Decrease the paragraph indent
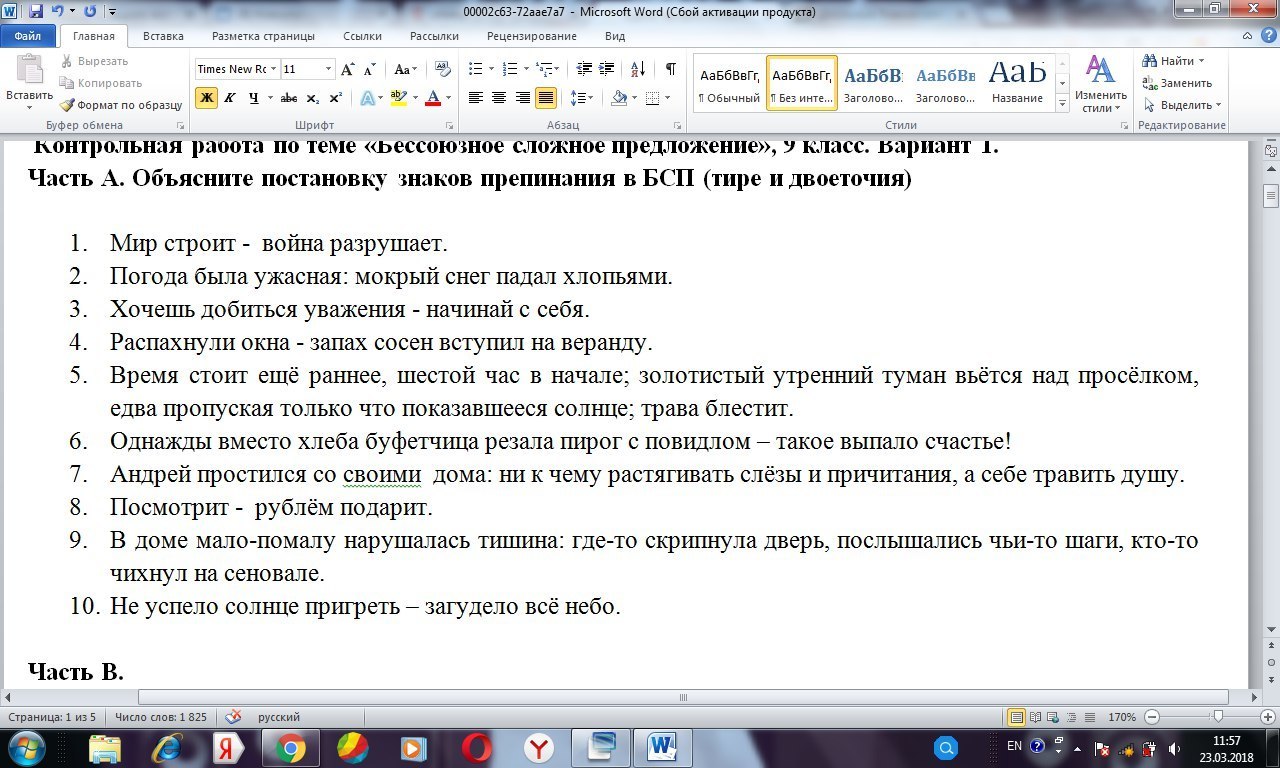1280x768 pixels. click(584, 69)
